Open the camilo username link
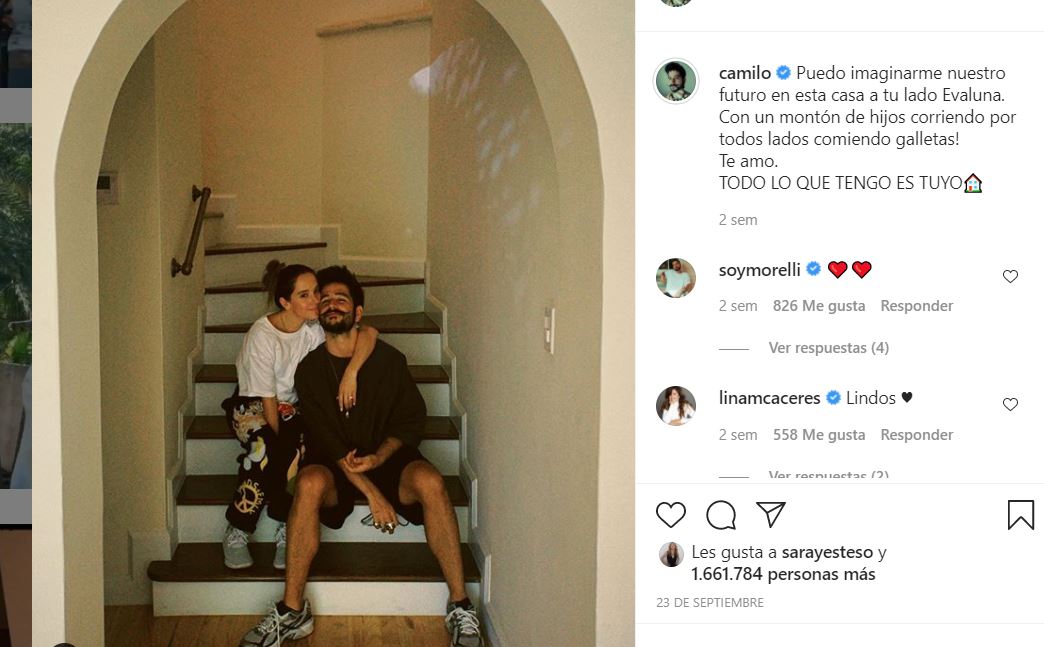The width and height of the screenshot is (1044, 647). pos(744,73)
